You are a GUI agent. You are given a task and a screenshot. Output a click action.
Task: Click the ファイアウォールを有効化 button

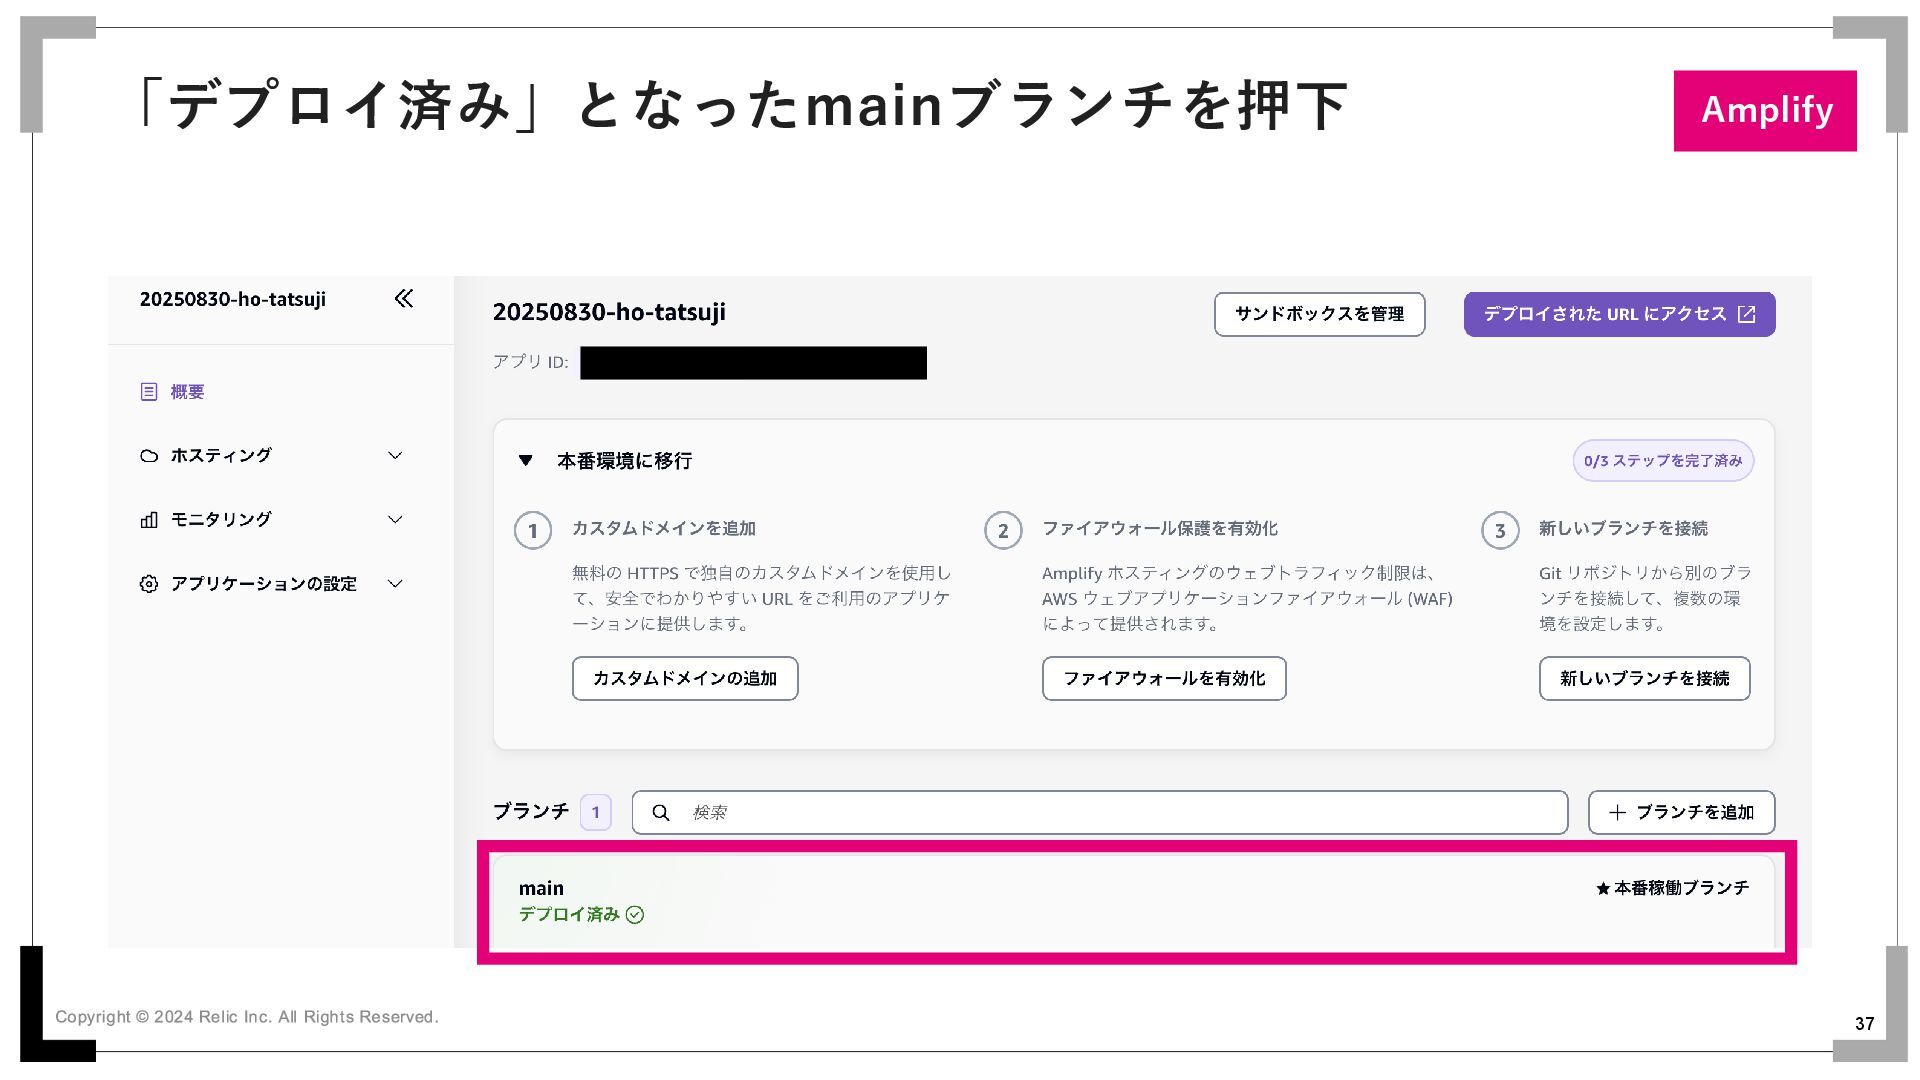point(1164,679)
